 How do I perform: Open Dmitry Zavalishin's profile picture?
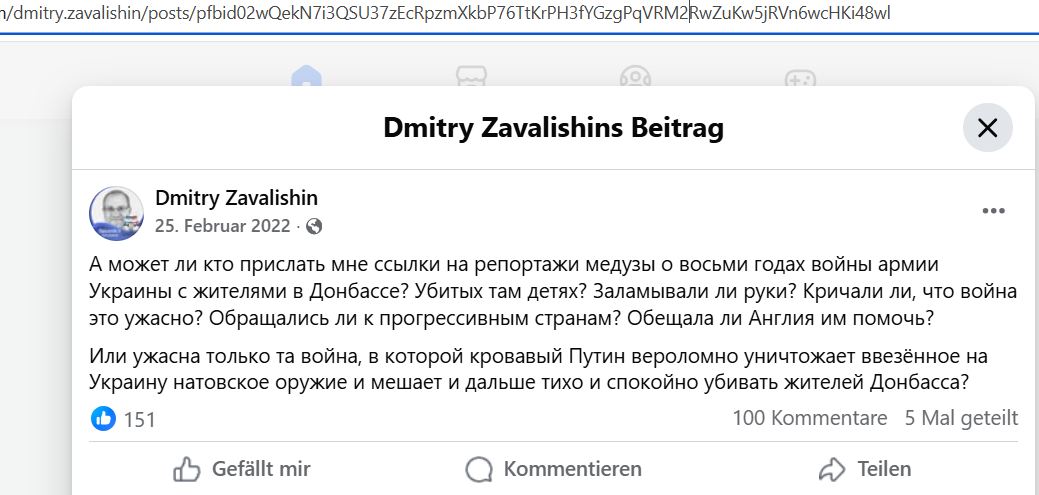(117, 212)
